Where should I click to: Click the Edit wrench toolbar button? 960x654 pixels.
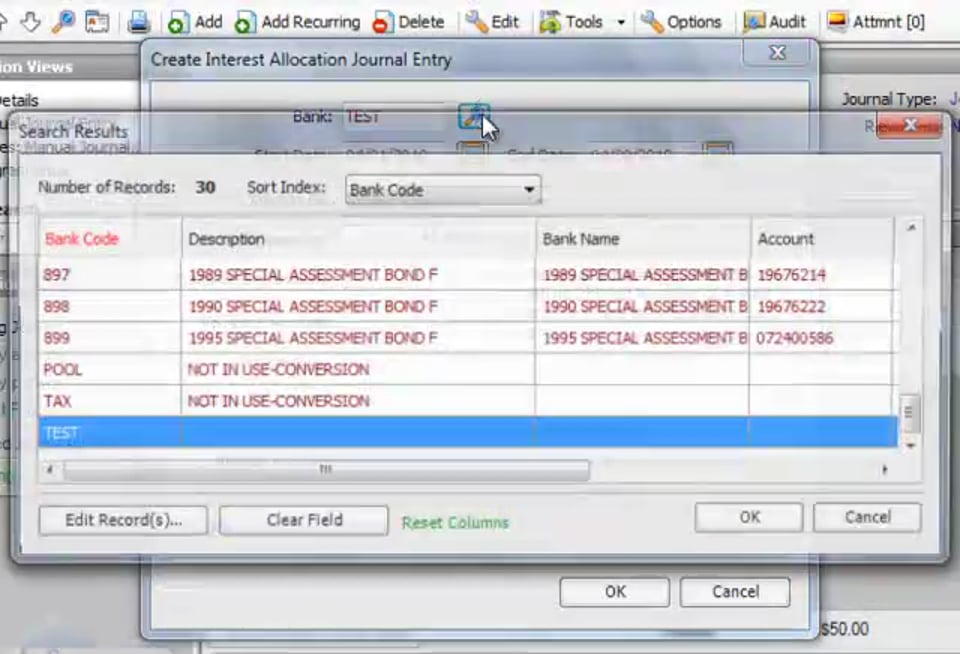492,22
